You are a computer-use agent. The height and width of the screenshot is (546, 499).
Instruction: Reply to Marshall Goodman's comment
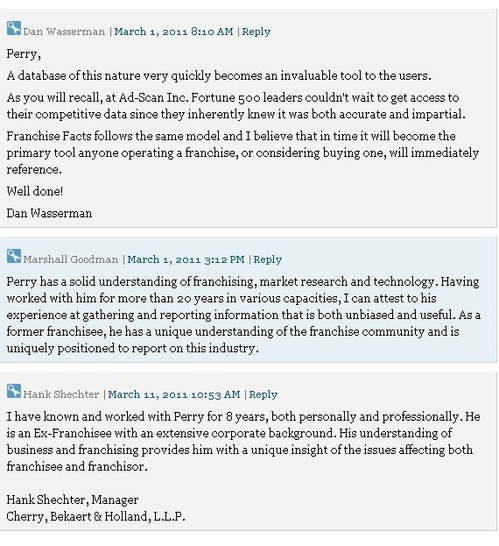coord(267,259)
